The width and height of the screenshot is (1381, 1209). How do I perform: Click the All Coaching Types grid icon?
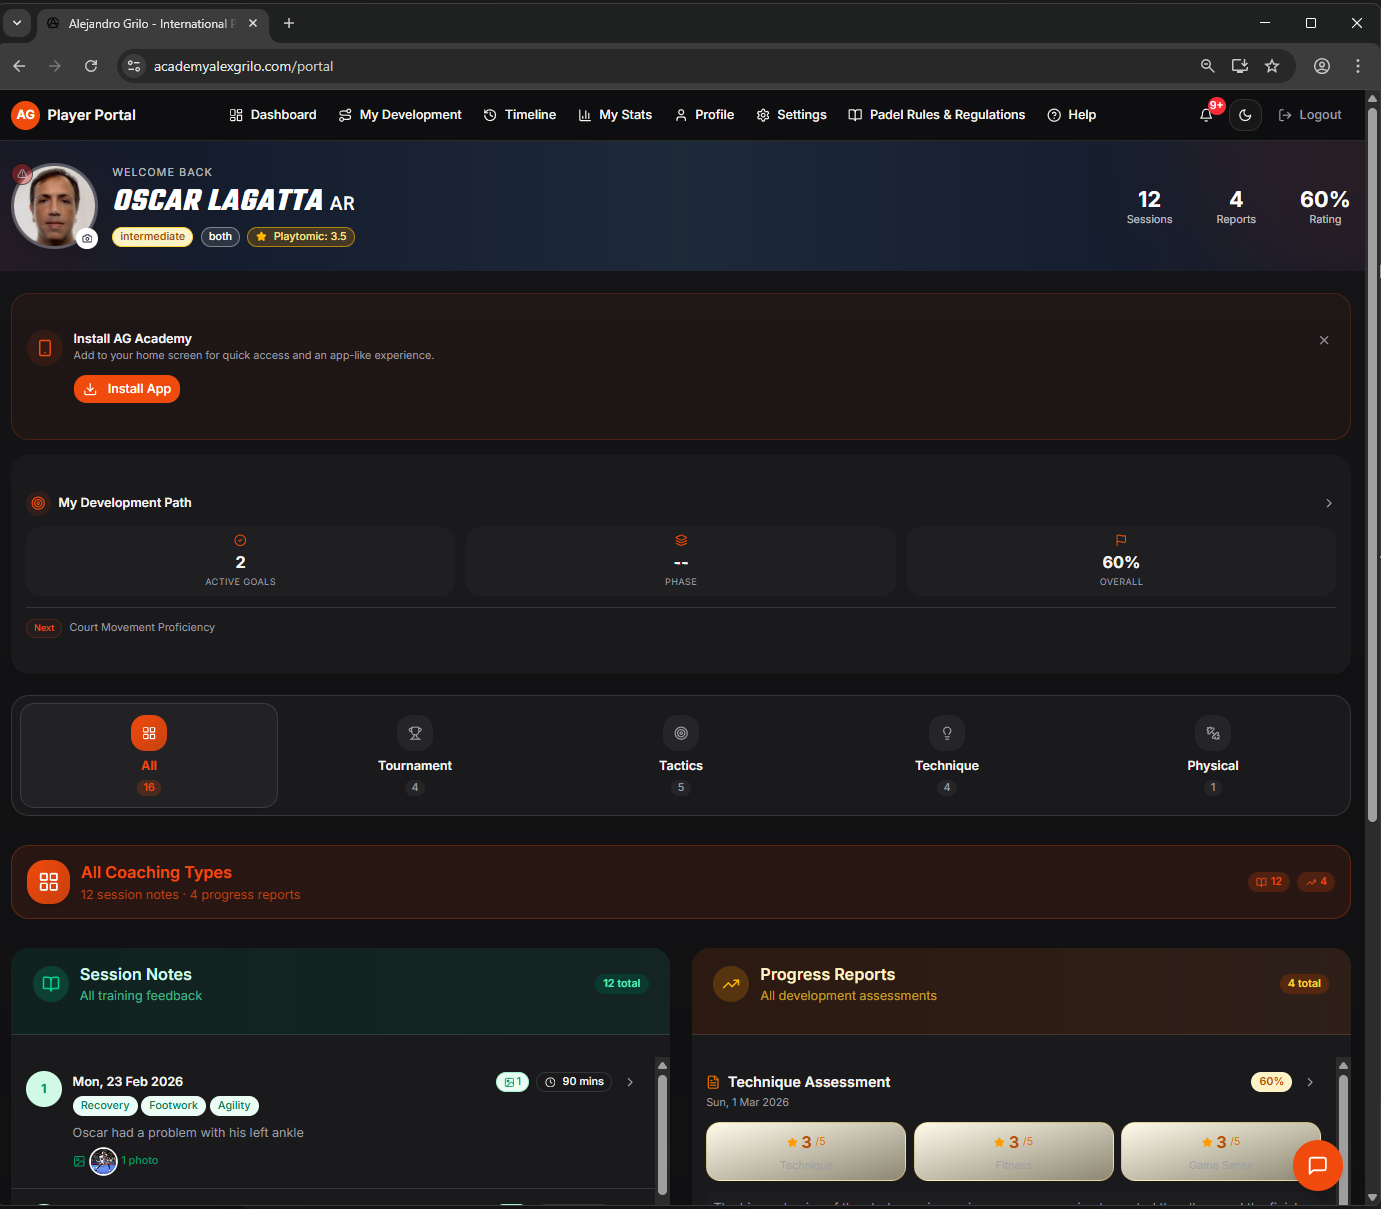(x=48, y=882)
